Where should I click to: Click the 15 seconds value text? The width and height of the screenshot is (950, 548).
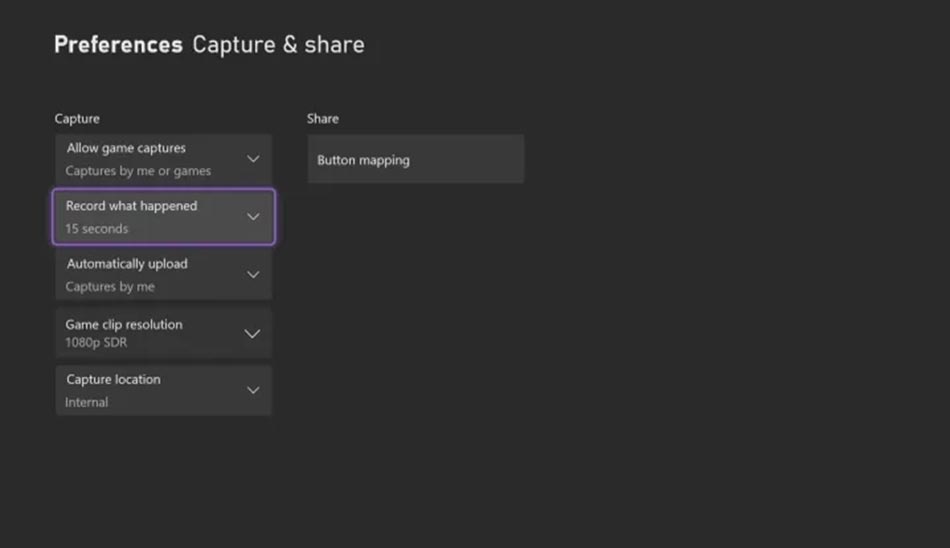coord(97,229)
